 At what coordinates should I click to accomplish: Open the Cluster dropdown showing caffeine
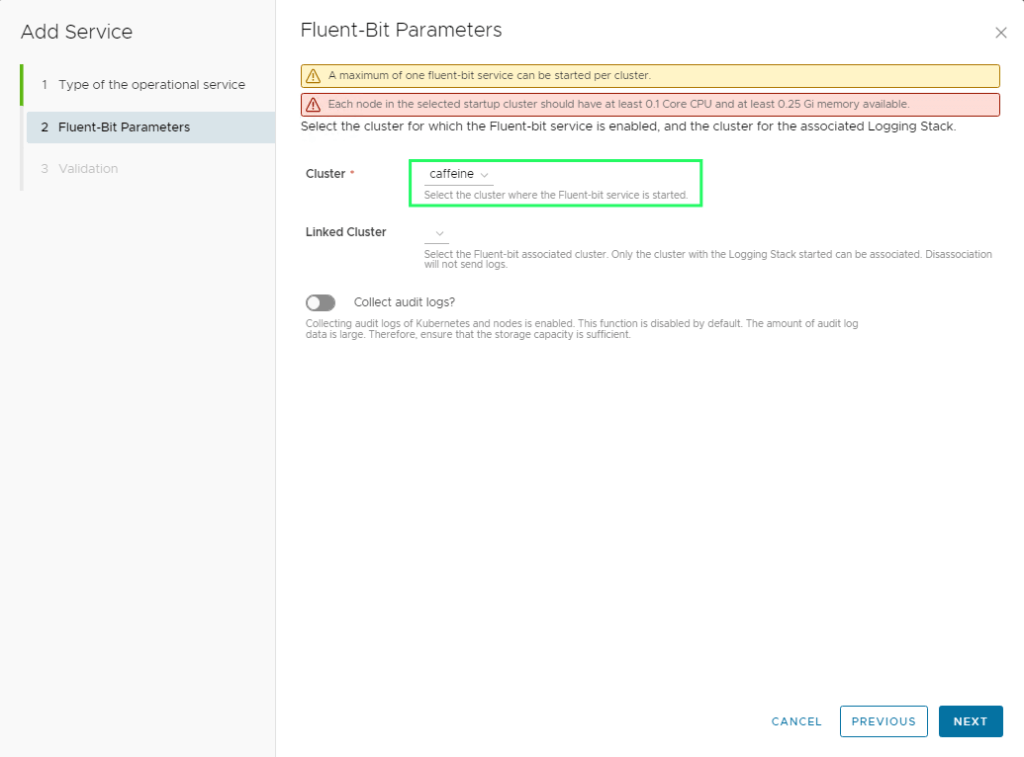pyautogui.click(x=458, y=174)
